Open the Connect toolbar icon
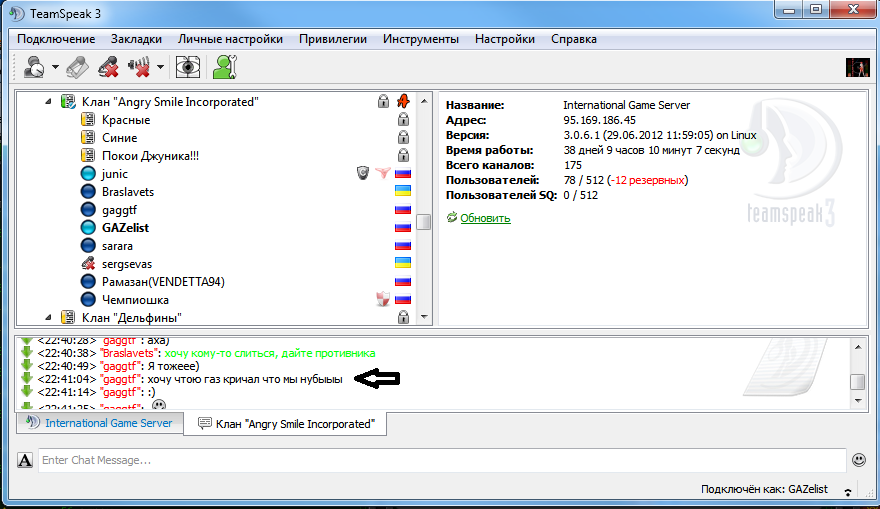The height and width of the screenshot is (509, 880). 35,67
